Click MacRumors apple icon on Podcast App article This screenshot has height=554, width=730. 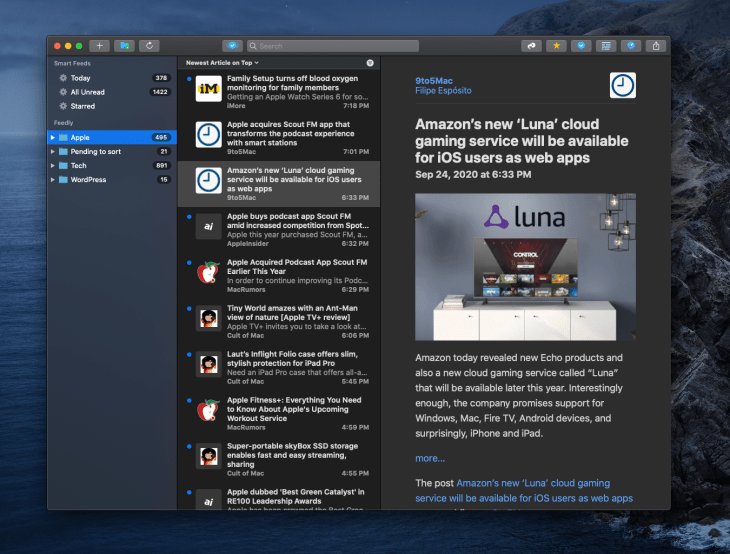pyautogui.click(x=208, y=272)
